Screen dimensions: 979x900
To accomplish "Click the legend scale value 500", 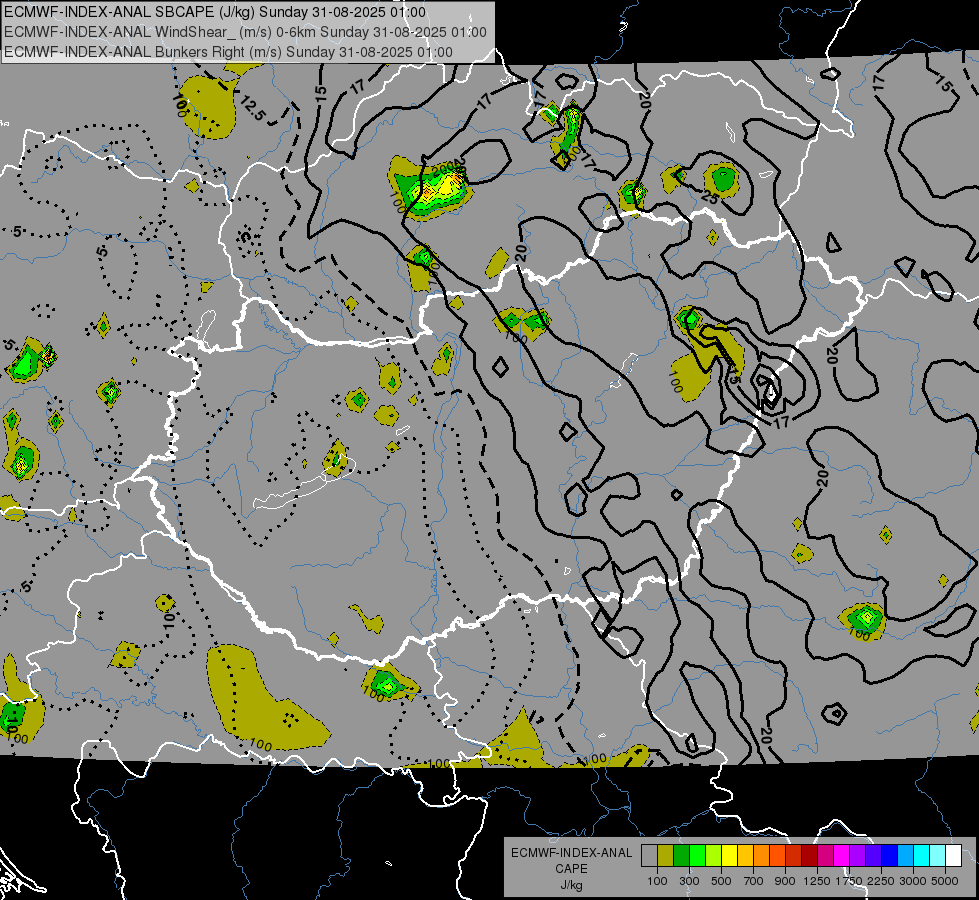I will click(x=721, y=881).
